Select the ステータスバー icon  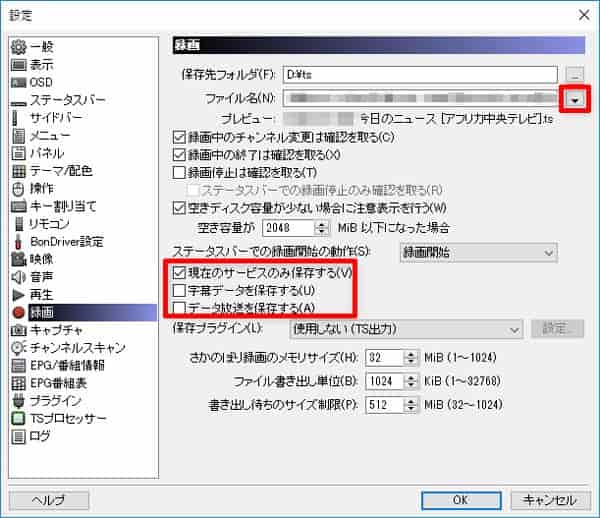(18, 103)
